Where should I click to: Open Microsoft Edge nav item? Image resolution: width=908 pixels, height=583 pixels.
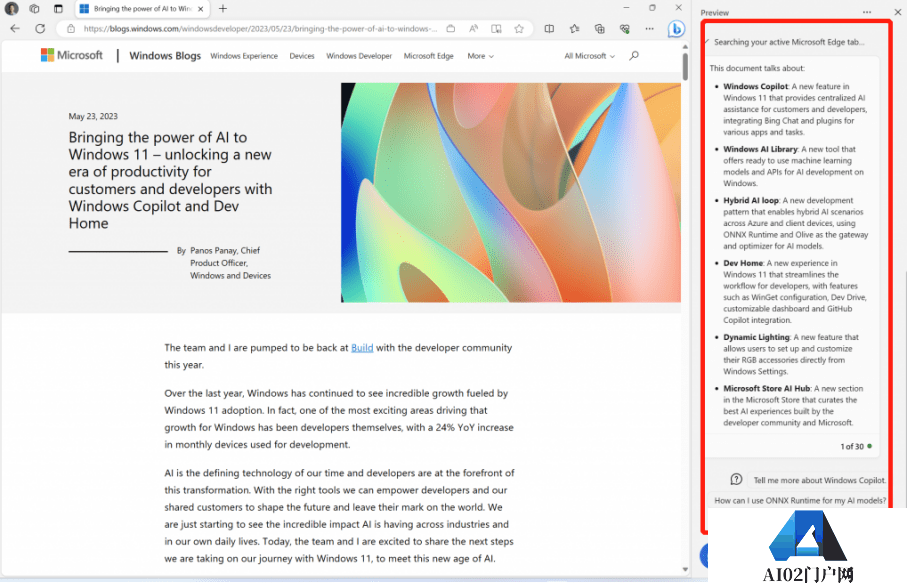429,56
